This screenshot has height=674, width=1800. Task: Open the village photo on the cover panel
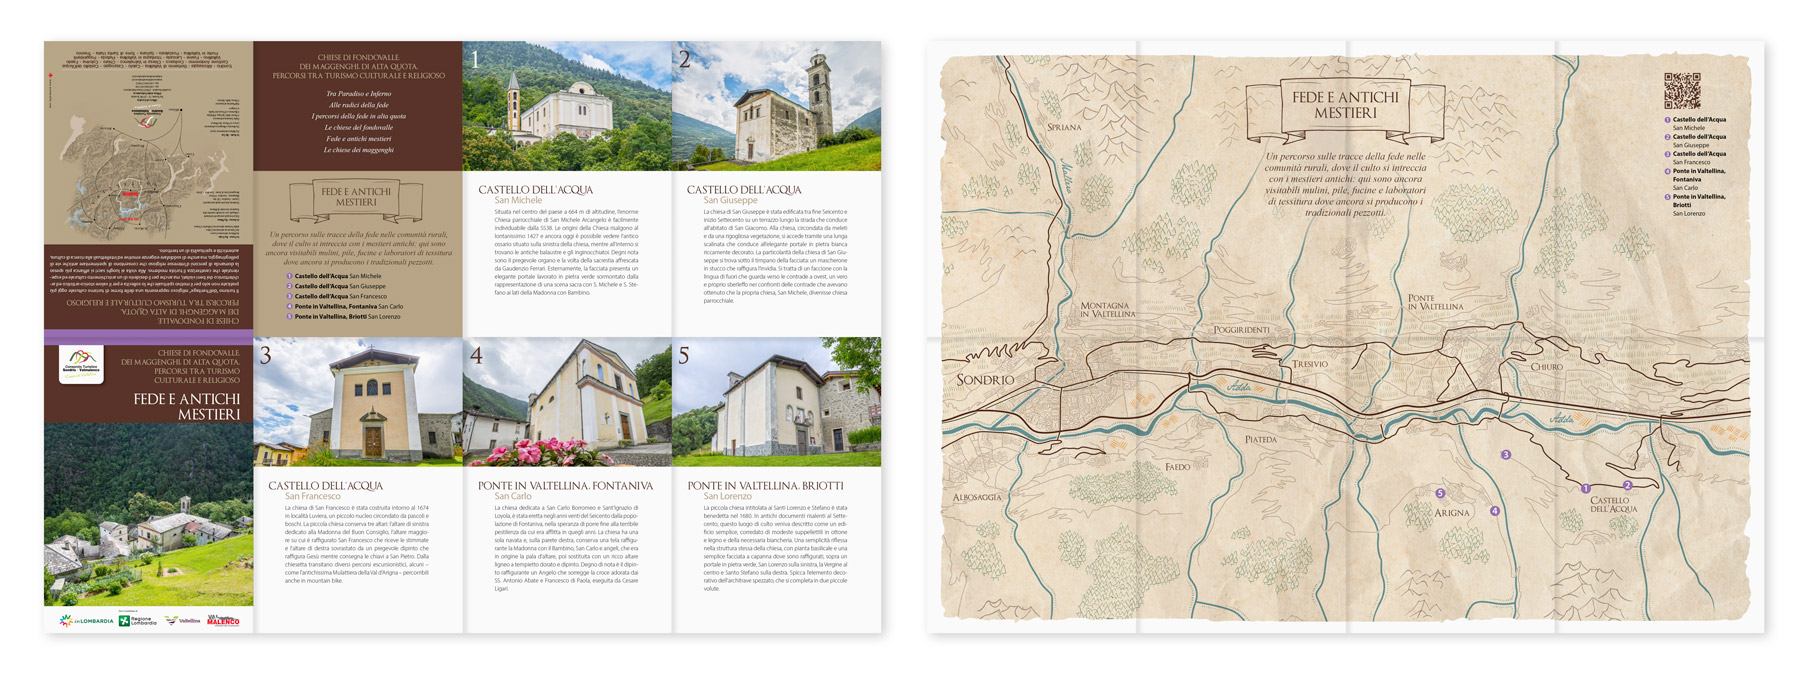148,514
